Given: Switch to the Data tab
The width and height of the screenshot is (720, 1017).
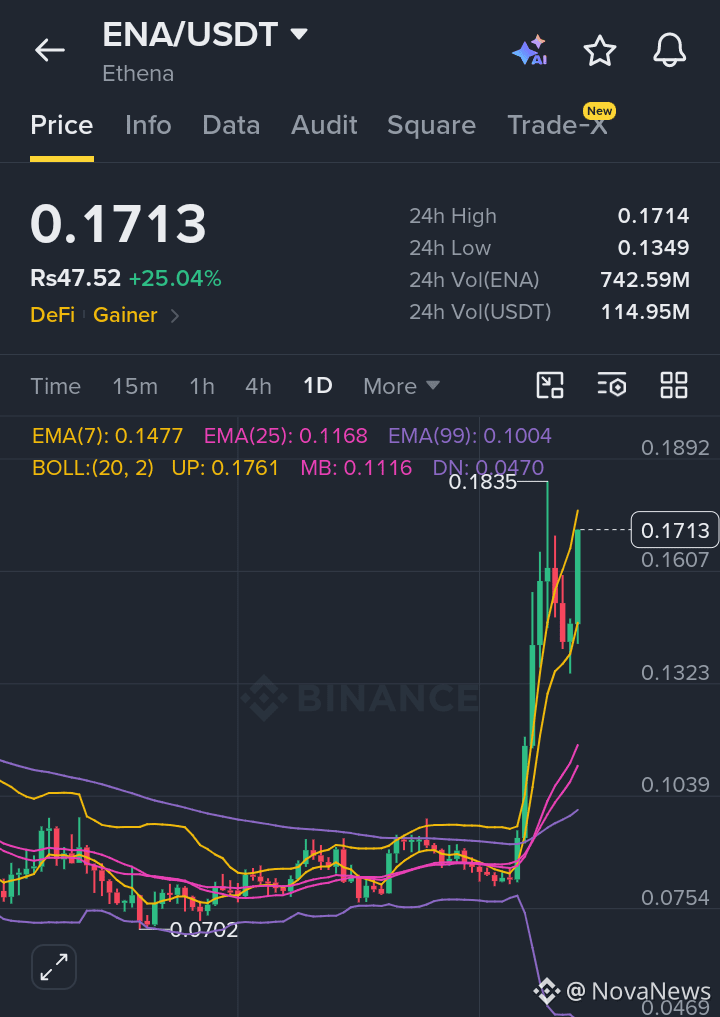Looking at the screenshot, I should [231, 125].
